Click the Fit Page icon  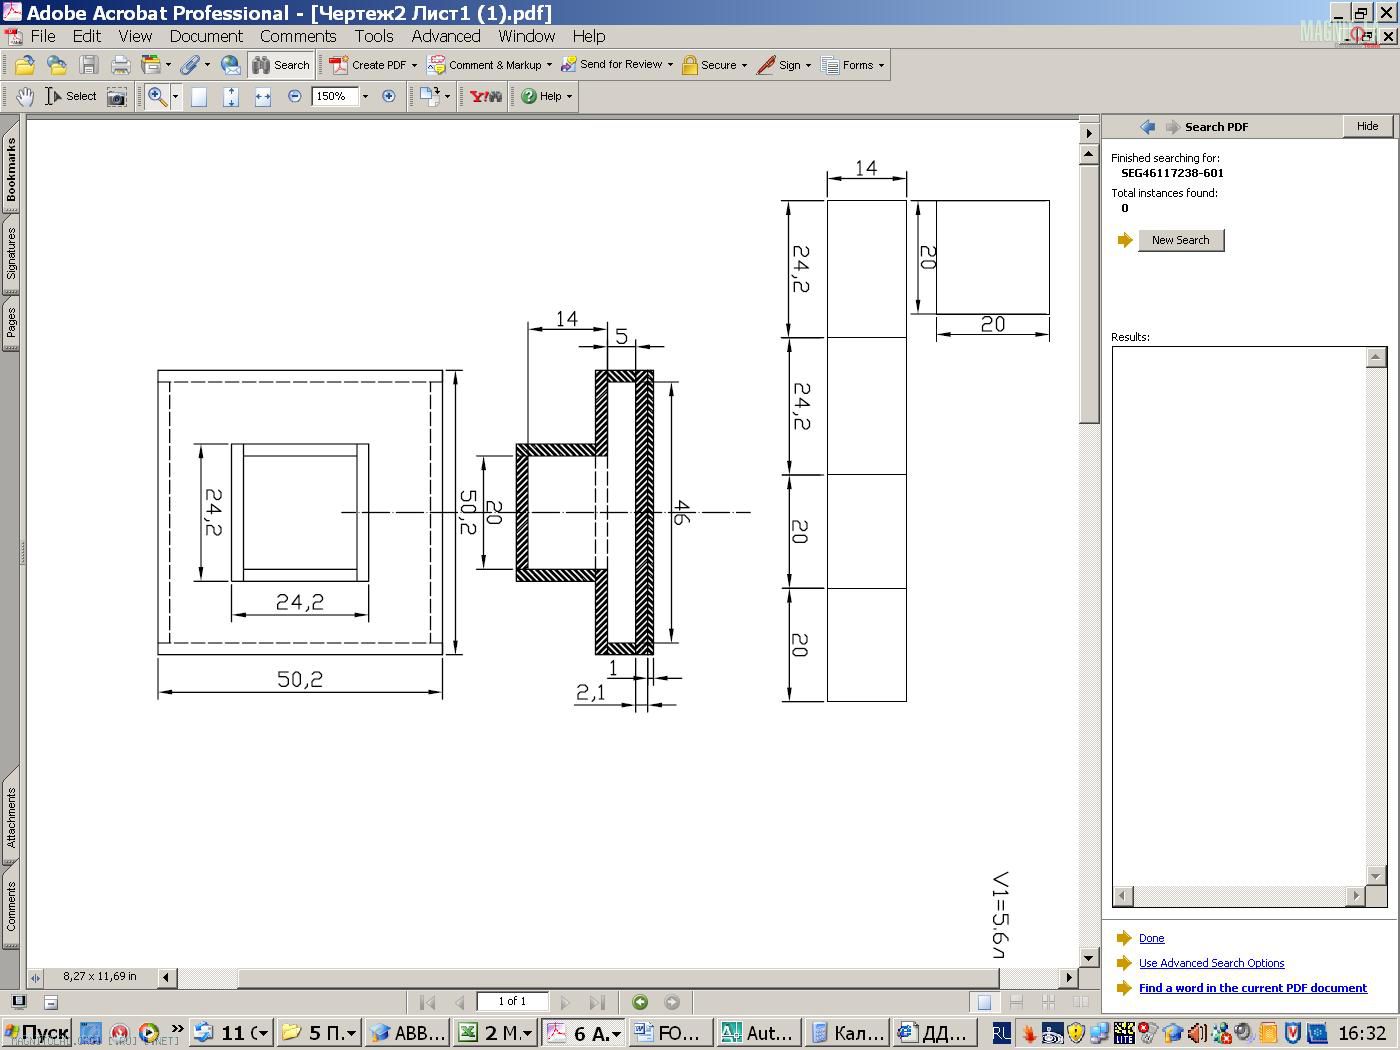pos(231,97)
